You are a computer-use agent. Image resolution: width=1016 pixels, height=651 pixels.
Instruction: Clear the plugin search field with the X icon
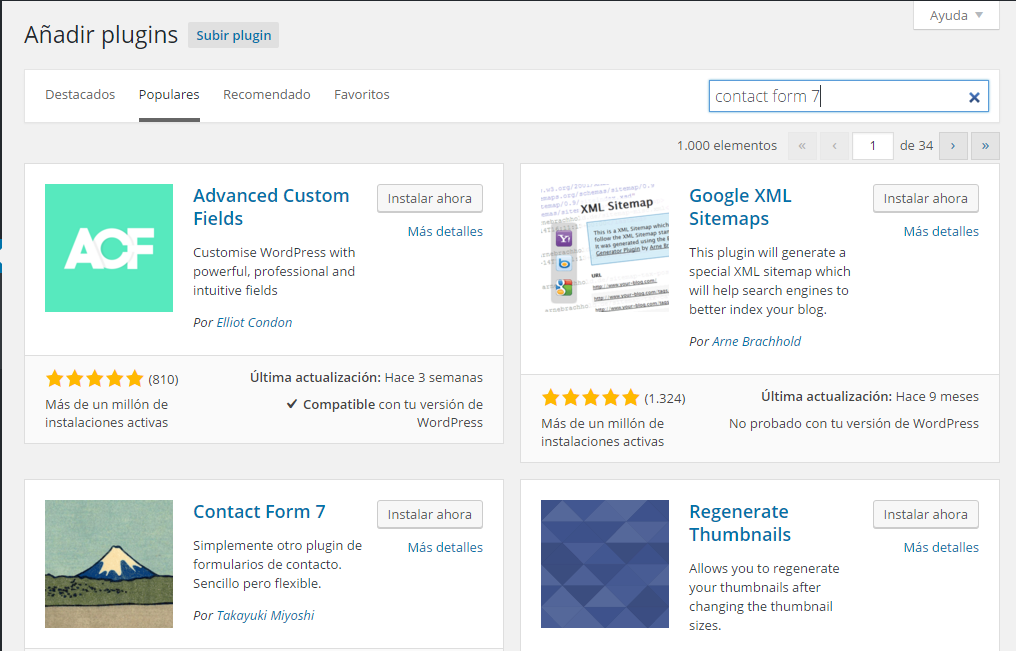974,97
